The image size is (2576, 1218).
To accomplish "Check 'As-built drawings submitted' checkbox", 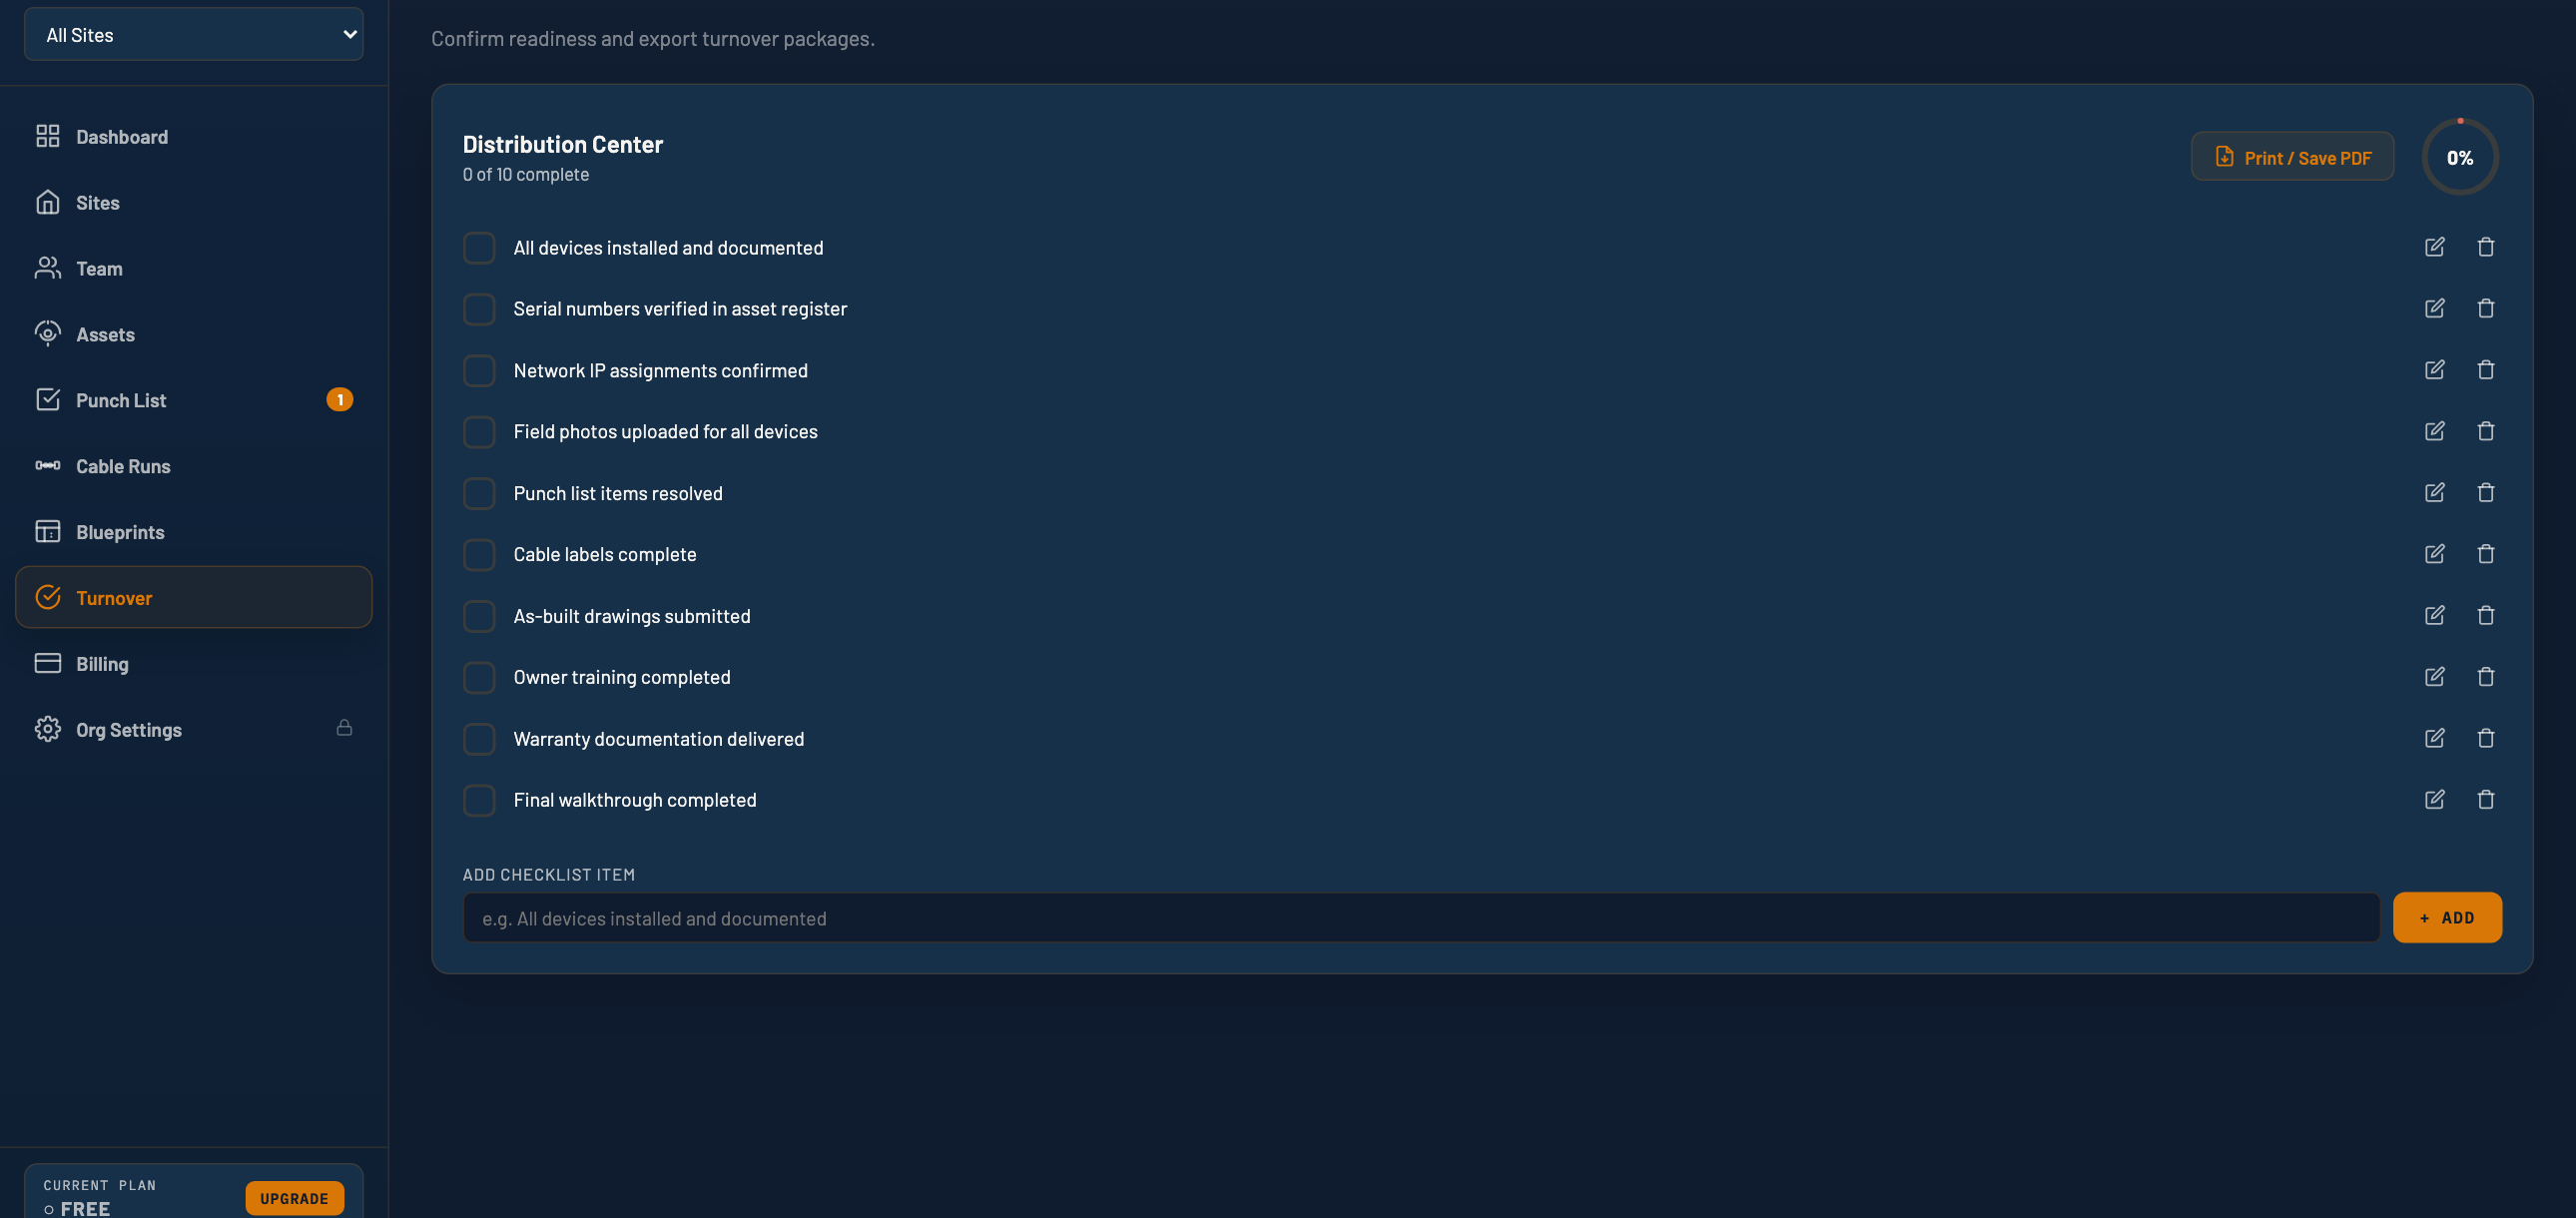I will coord(479,616).
